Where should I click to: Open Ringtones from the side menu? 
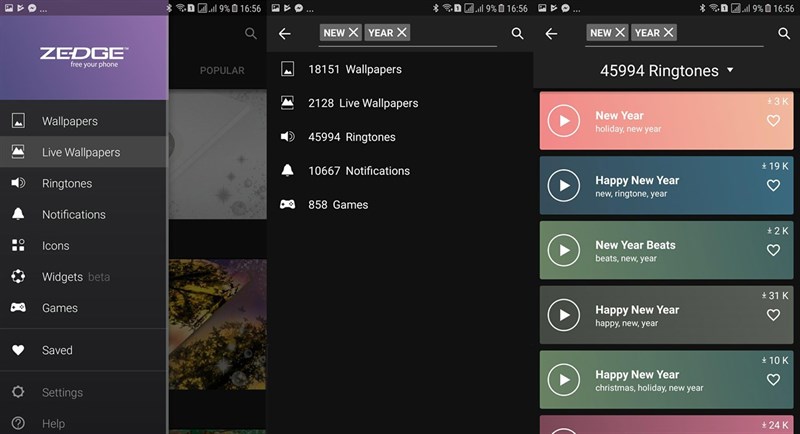click(x=84, y=183)
